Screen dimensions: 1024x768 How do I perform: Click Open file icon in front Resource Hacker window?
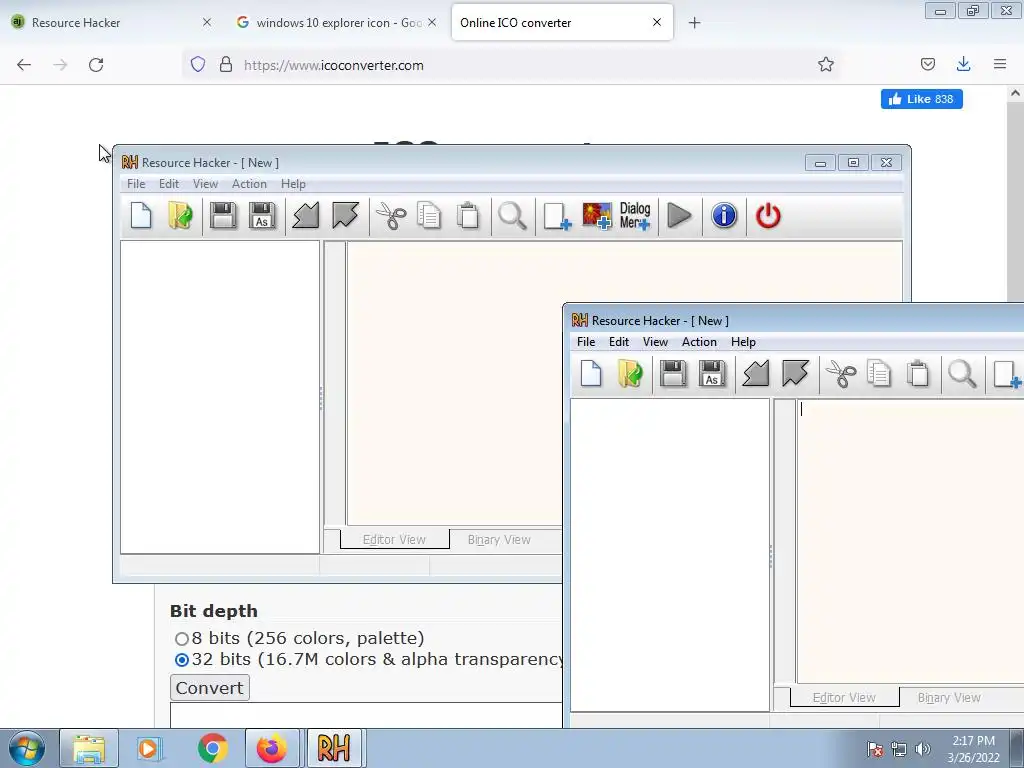(630, 374)
